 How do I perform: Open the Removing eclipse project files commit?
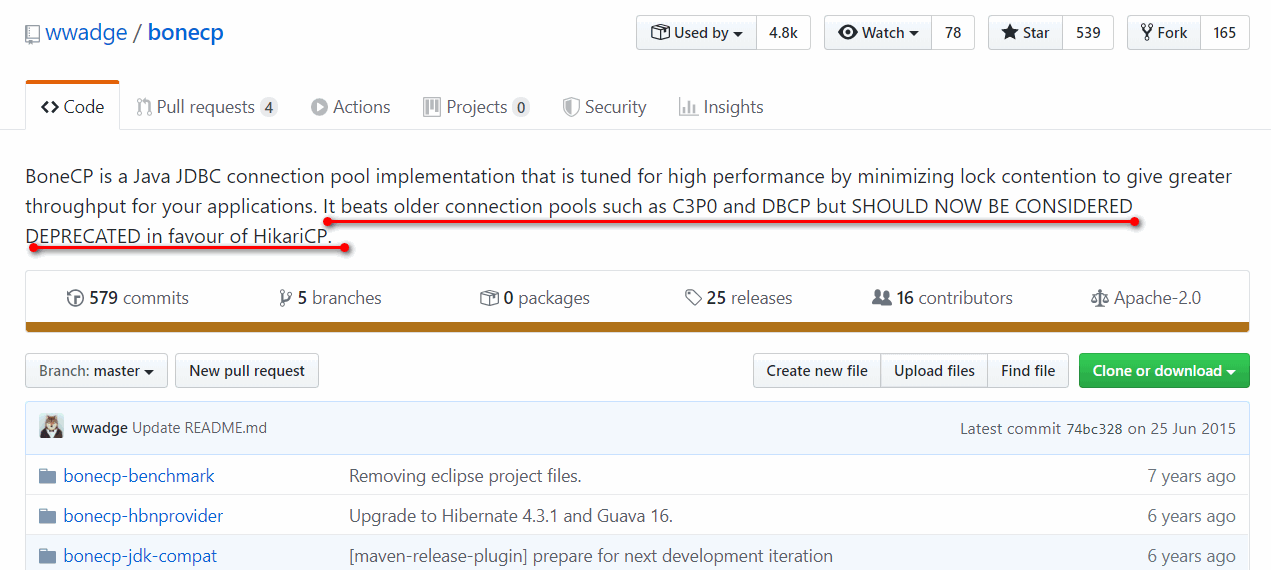tap(465, 476)
